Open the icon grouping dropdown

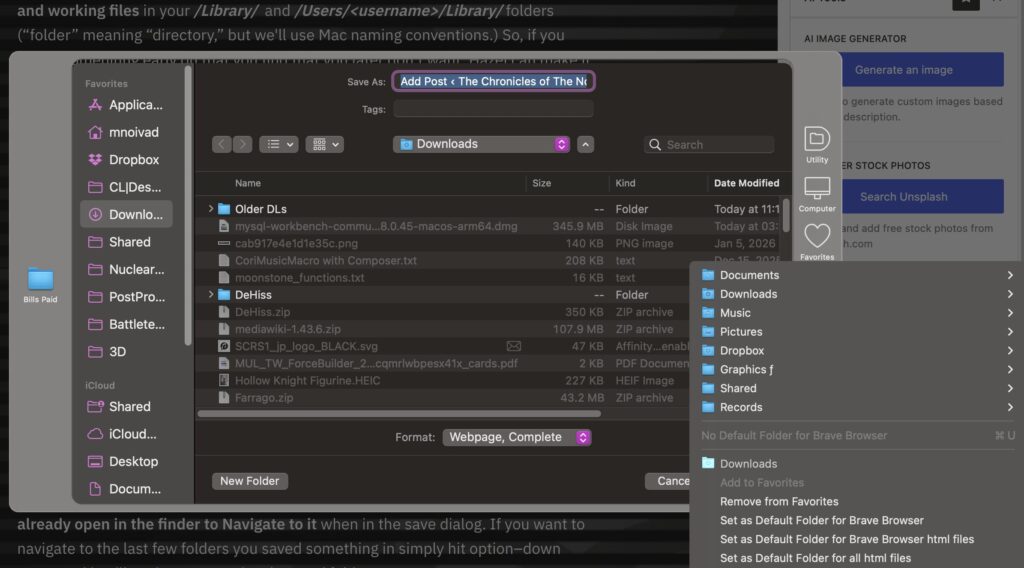[x=325, y=144]
